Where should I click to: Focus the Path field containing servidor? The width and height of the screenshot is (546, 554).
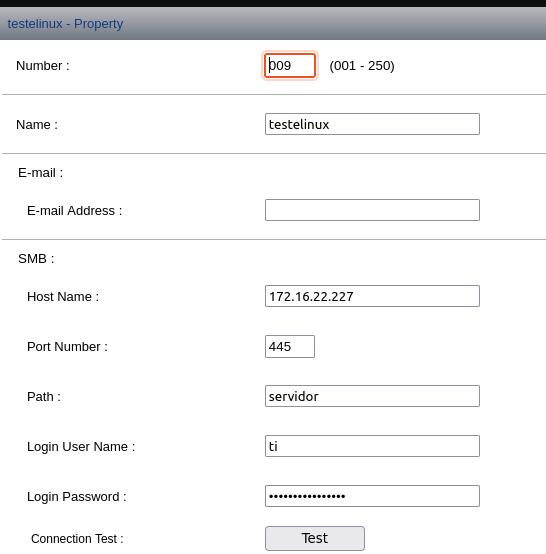[x=372, y=396]
